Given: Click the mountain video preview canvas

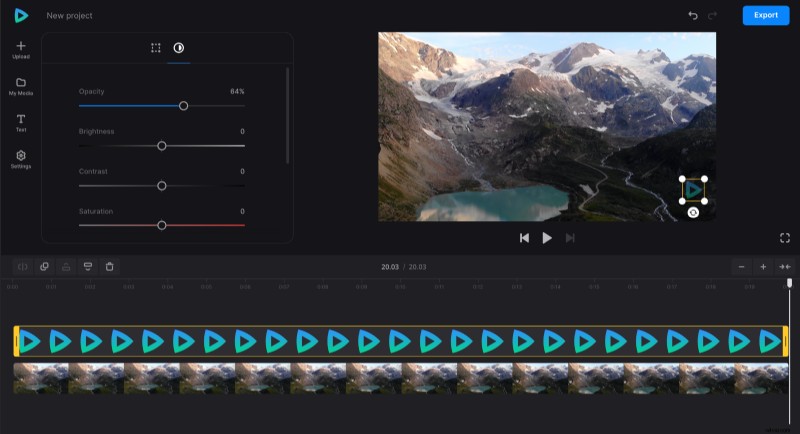Looking at the screenshot, I should pyautogui.click(x=547, y=126).
